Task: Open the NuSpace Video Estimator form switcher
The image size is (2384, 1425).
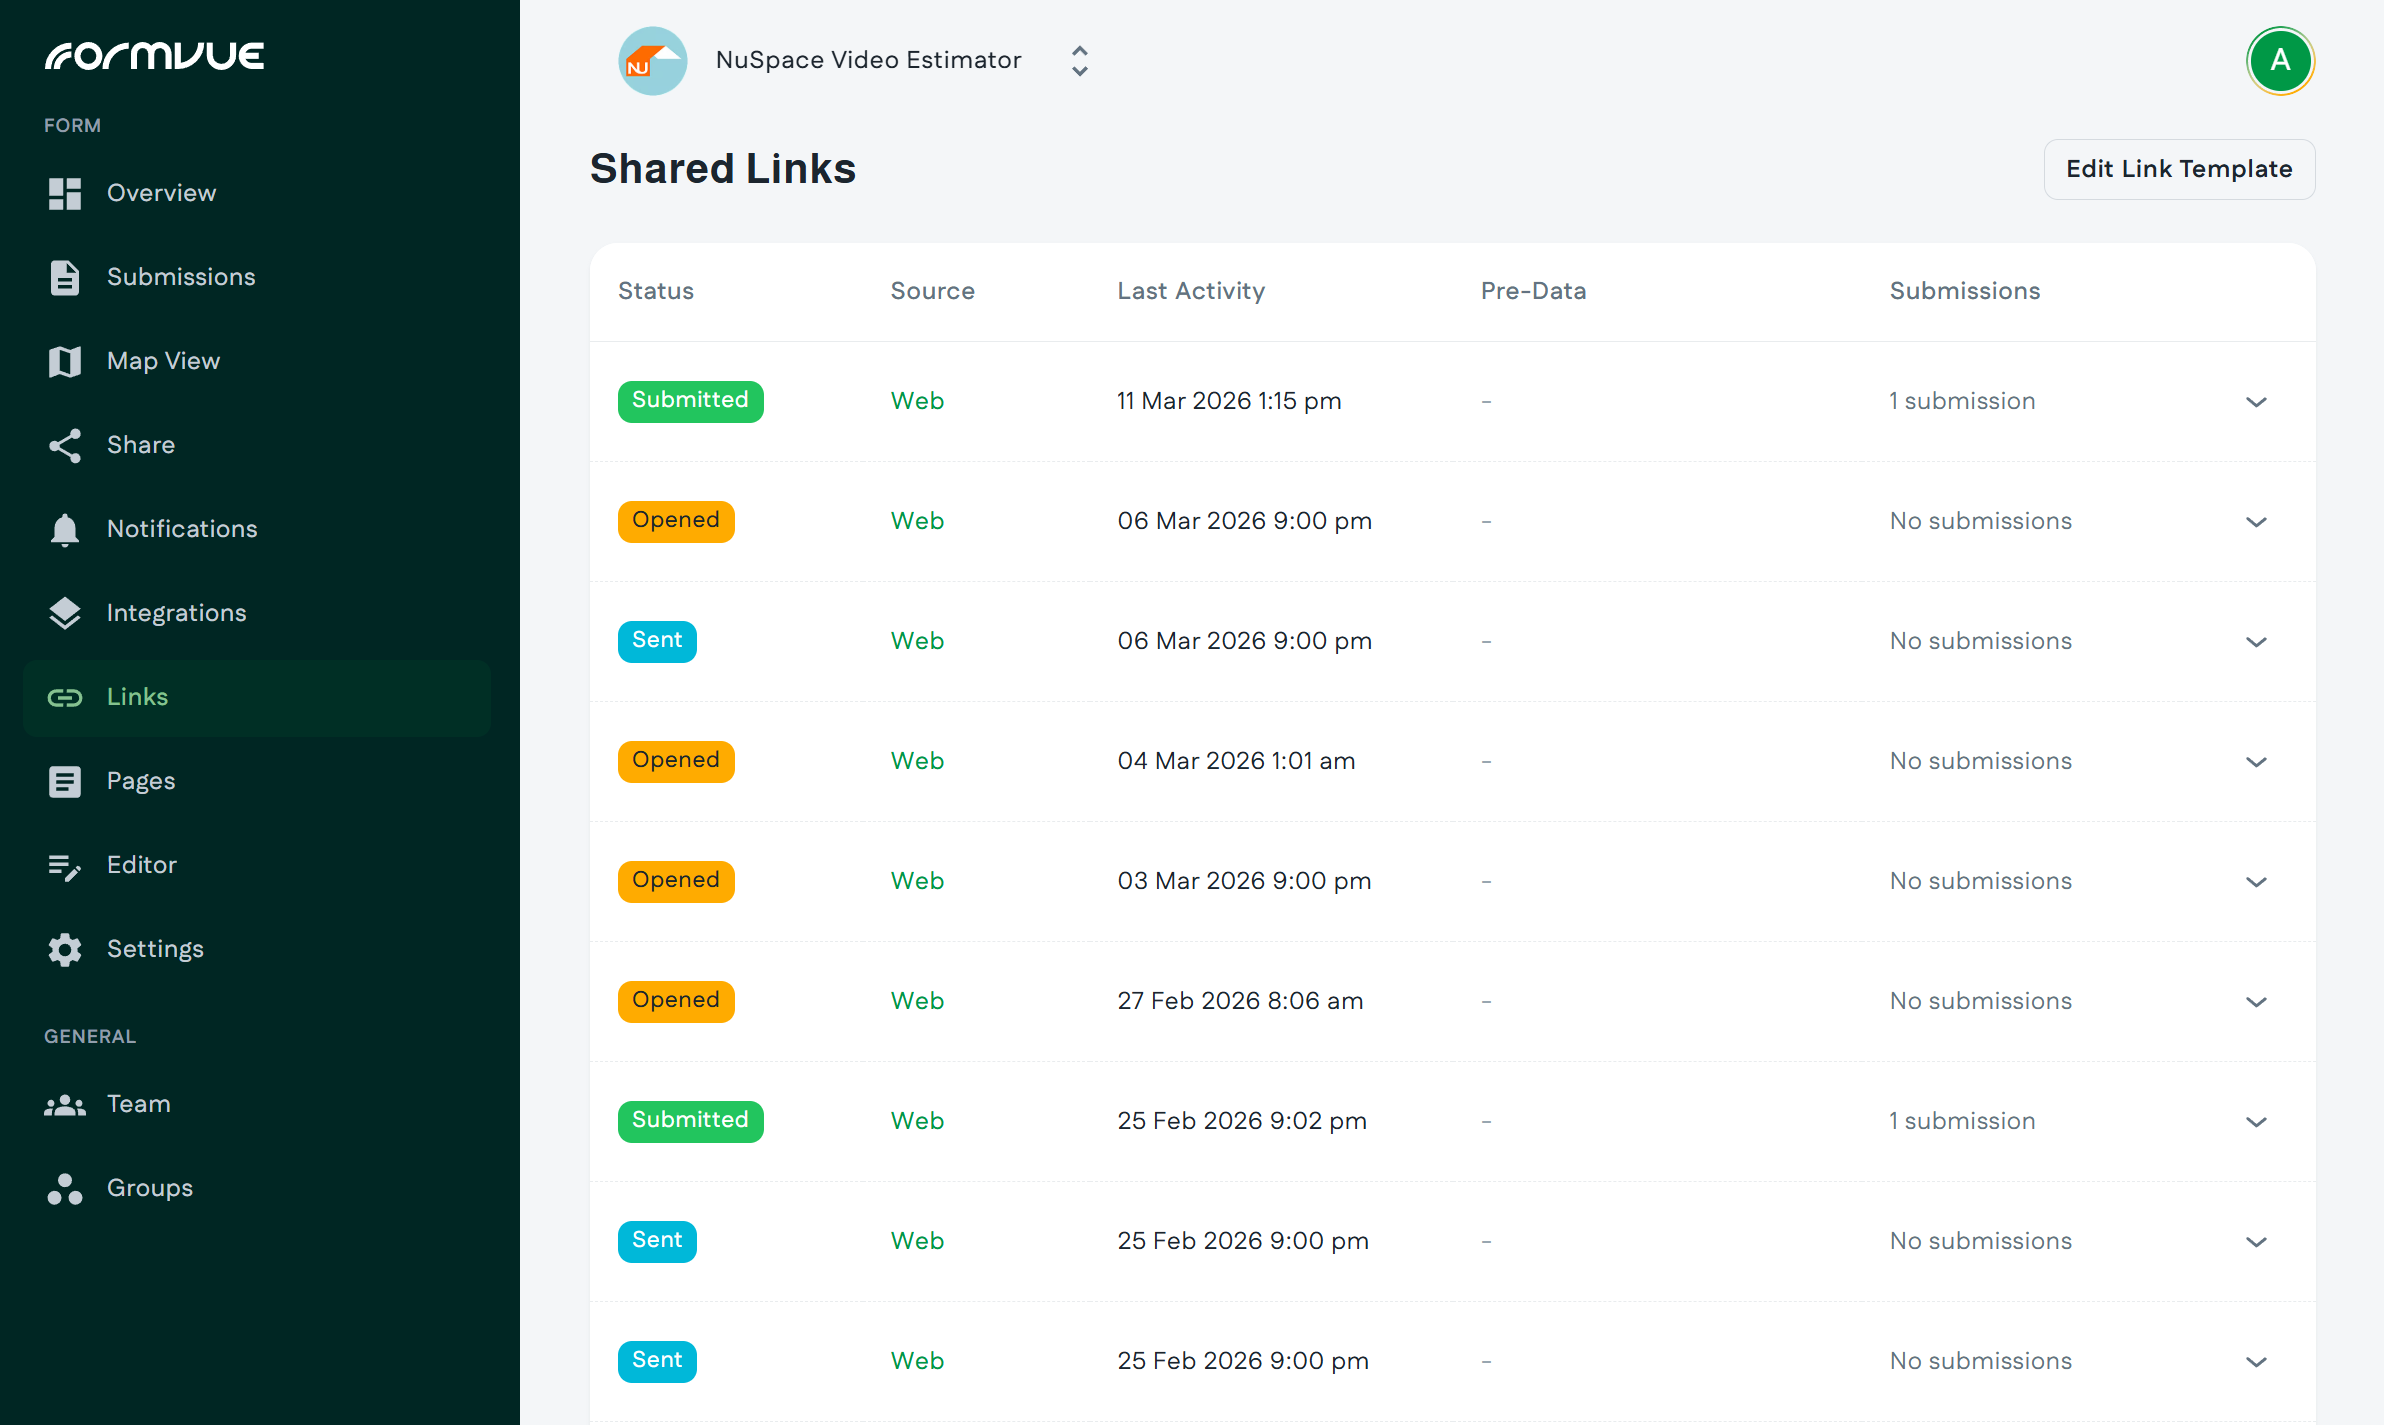Action: (1079, 61)
